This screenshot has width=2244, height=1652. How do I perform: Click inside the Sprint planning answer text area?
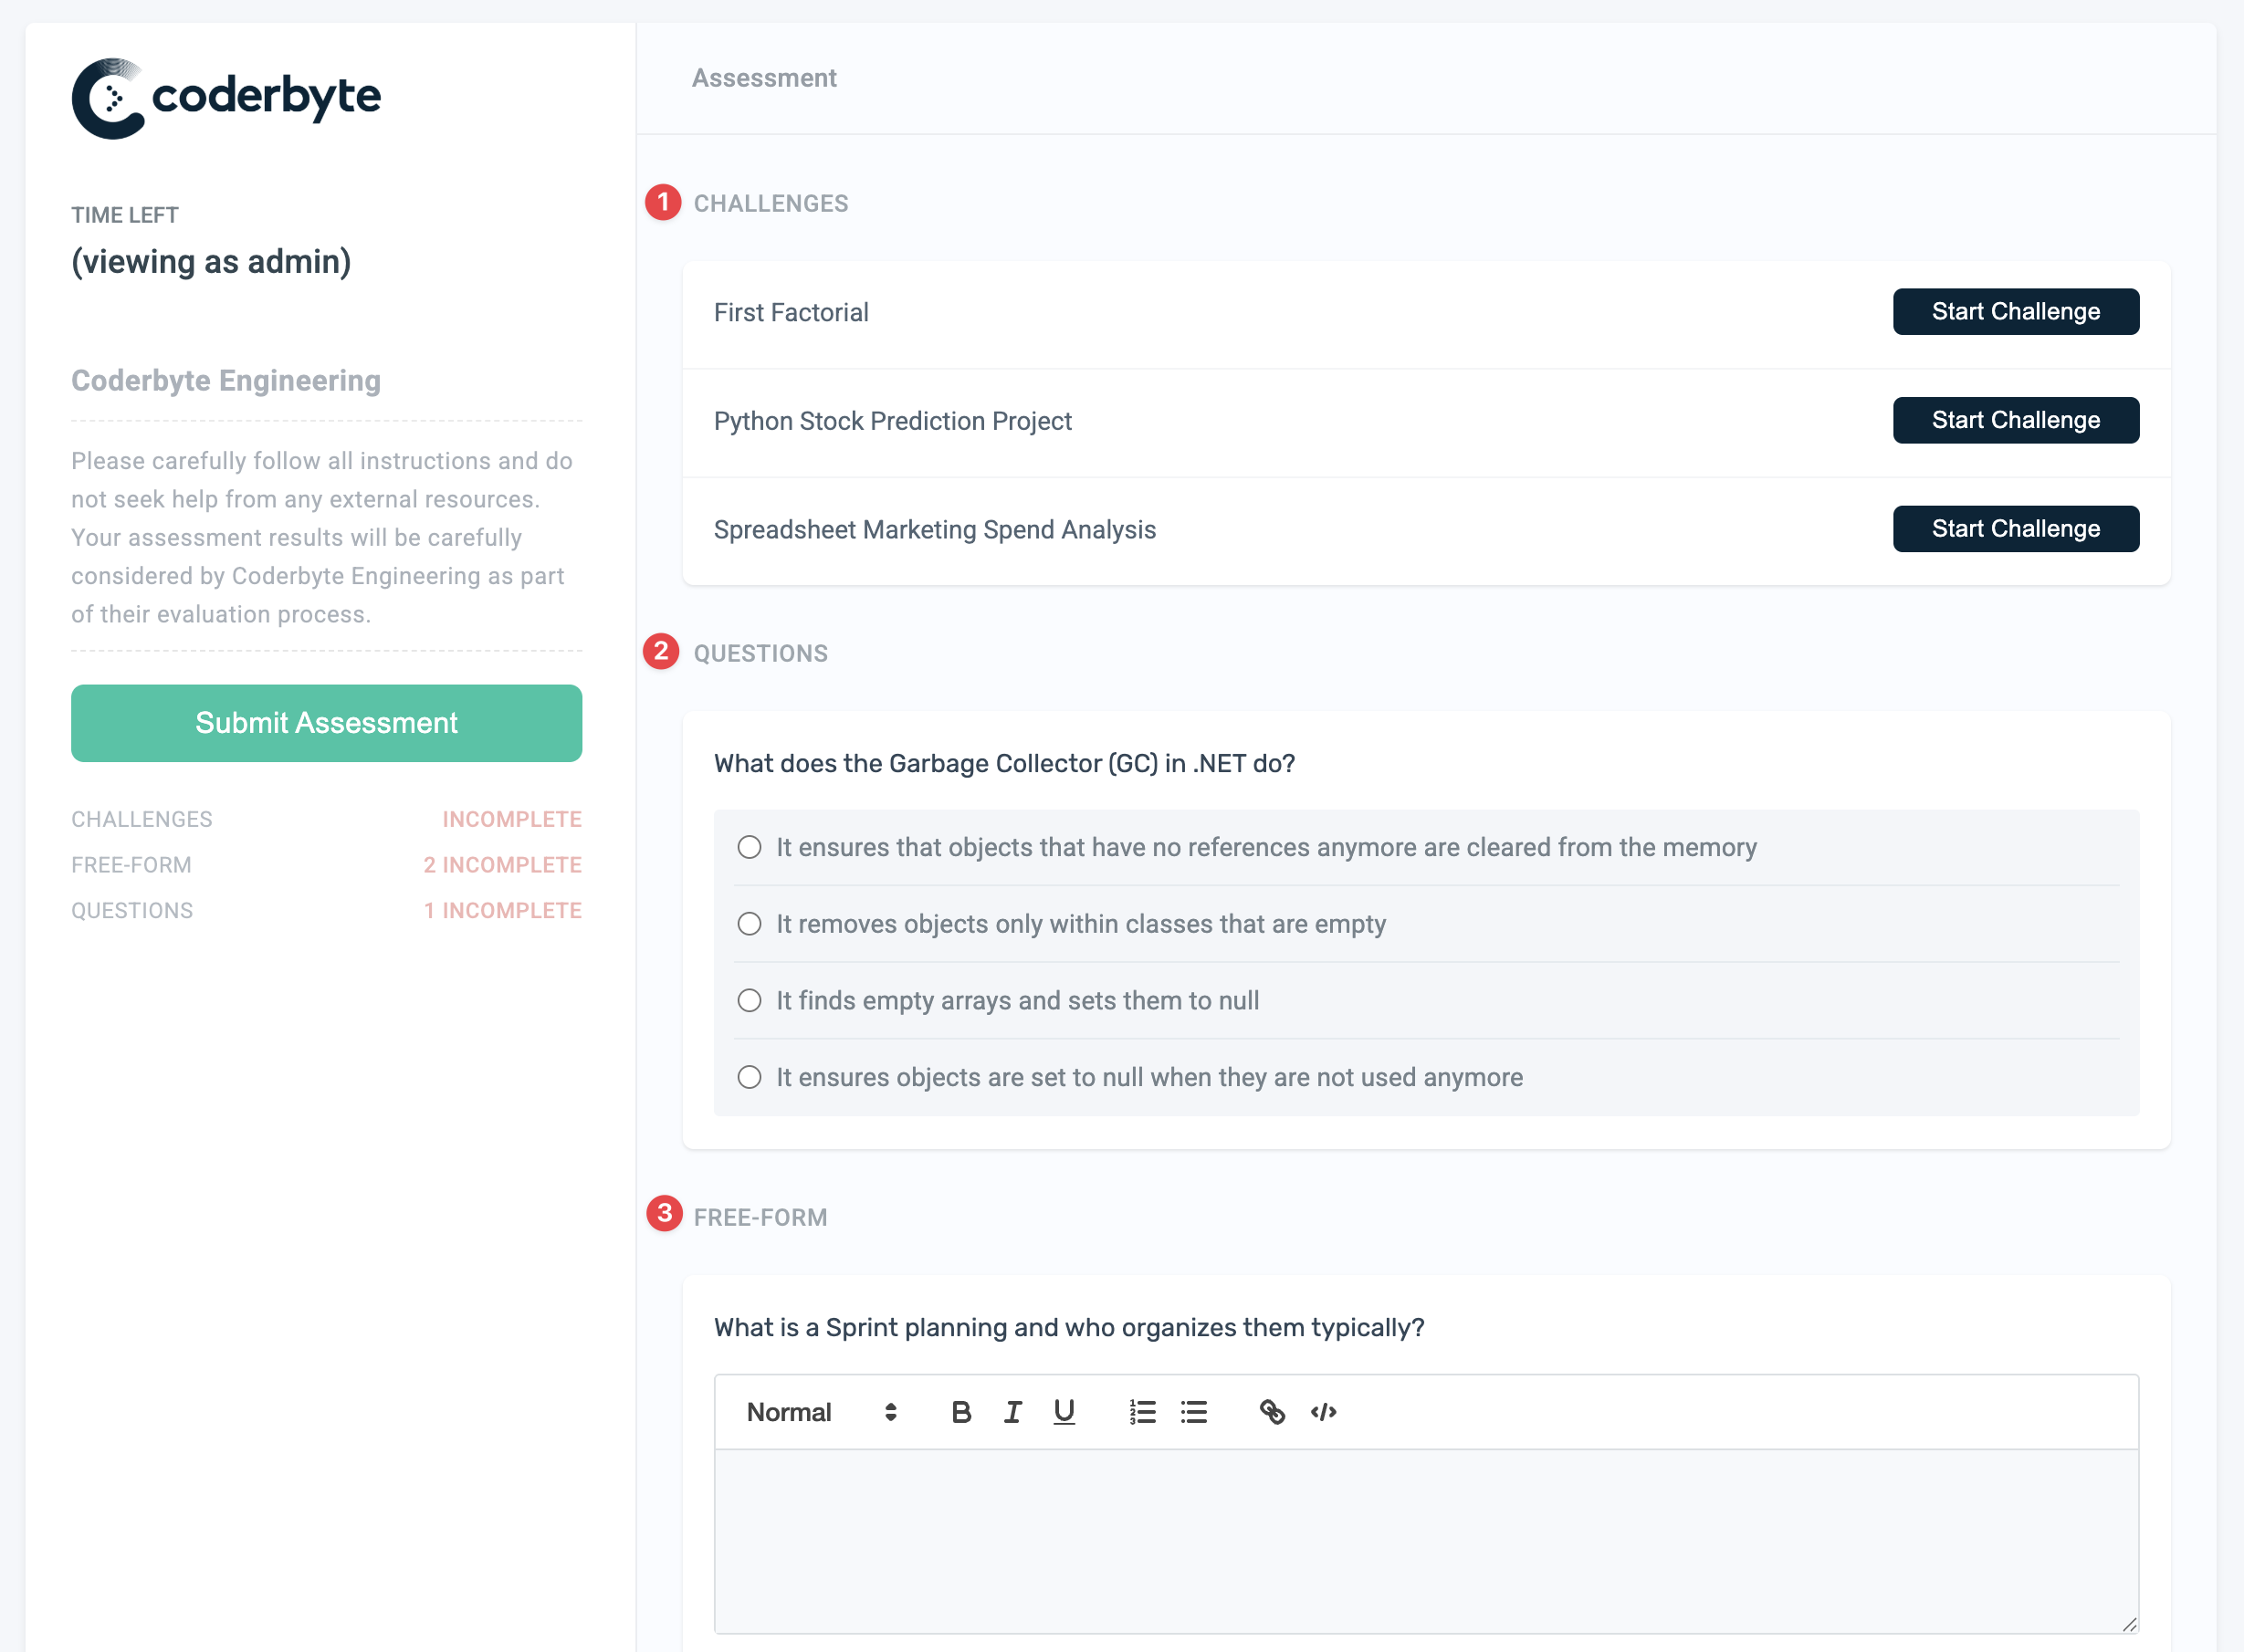[x=1425, y=1540]
